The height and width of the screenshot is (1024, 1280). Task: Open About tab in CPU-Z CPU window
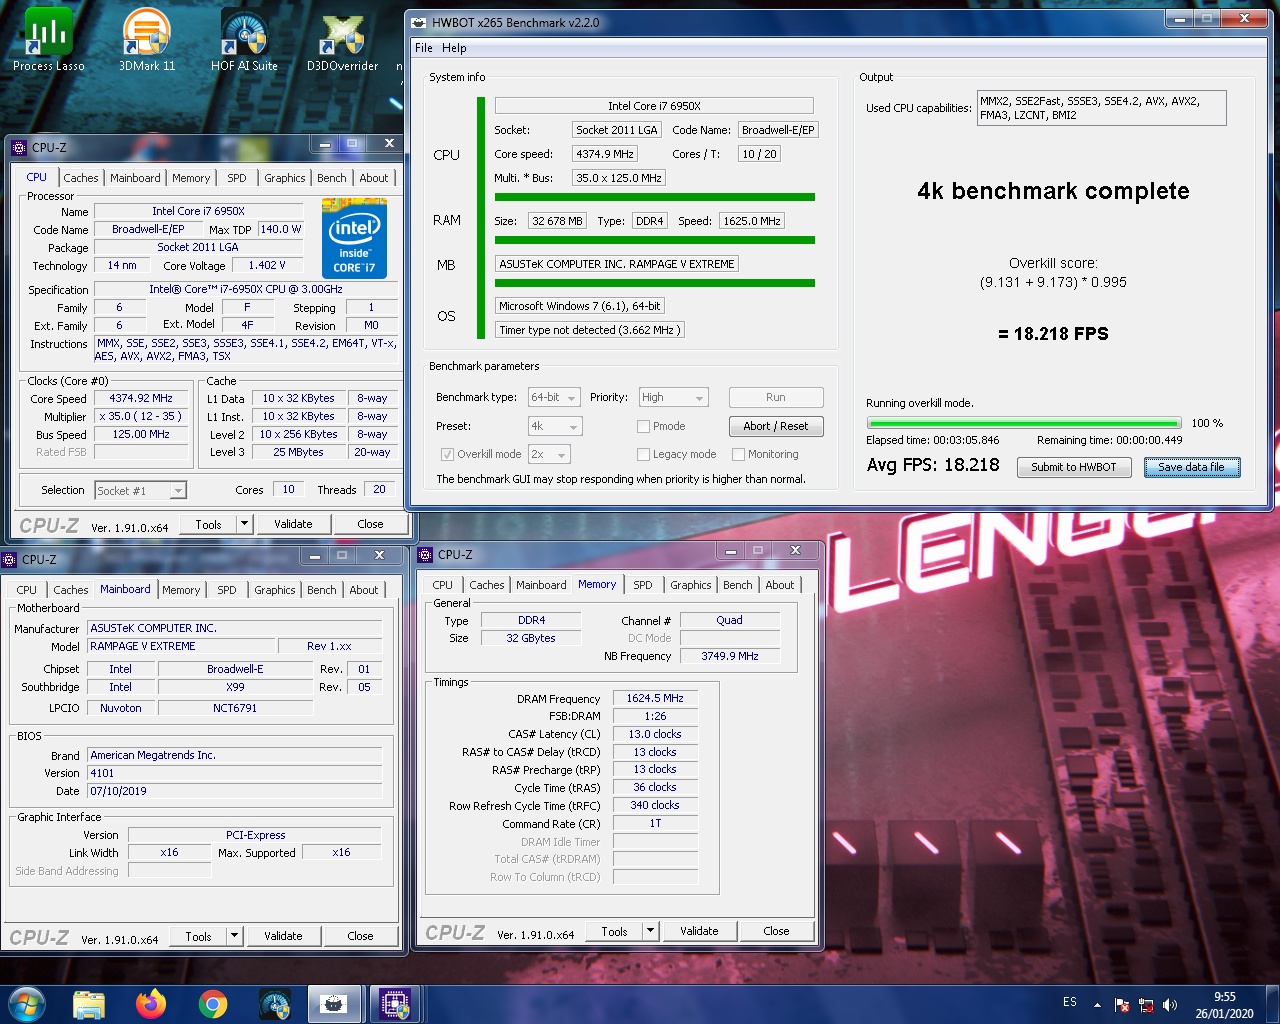pyautogui.click(x=374, y=178)
